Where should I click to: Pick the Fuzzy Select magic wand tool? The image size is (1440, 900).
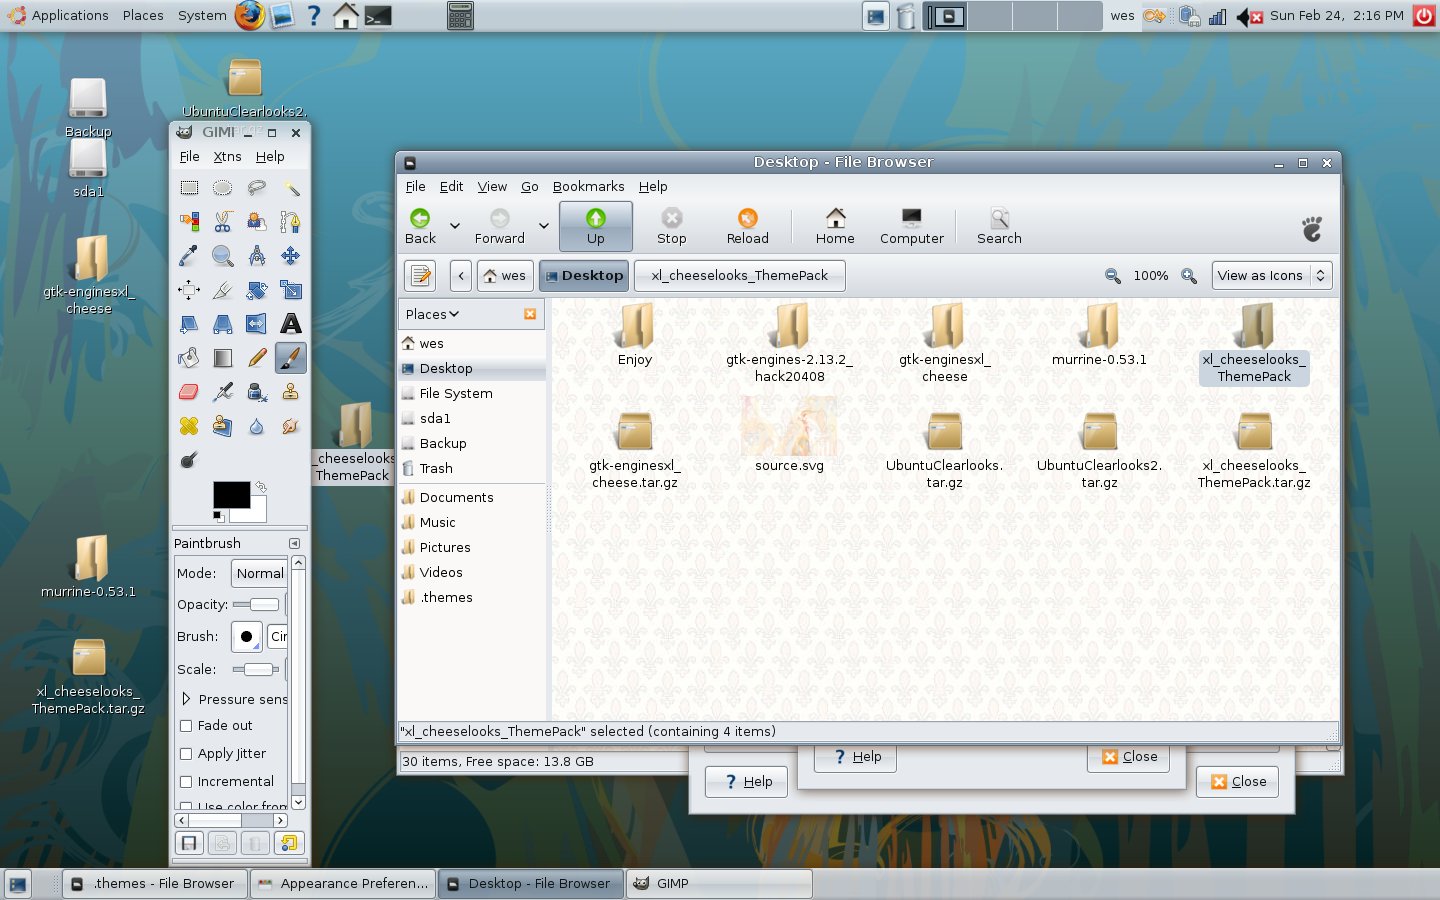291,188
